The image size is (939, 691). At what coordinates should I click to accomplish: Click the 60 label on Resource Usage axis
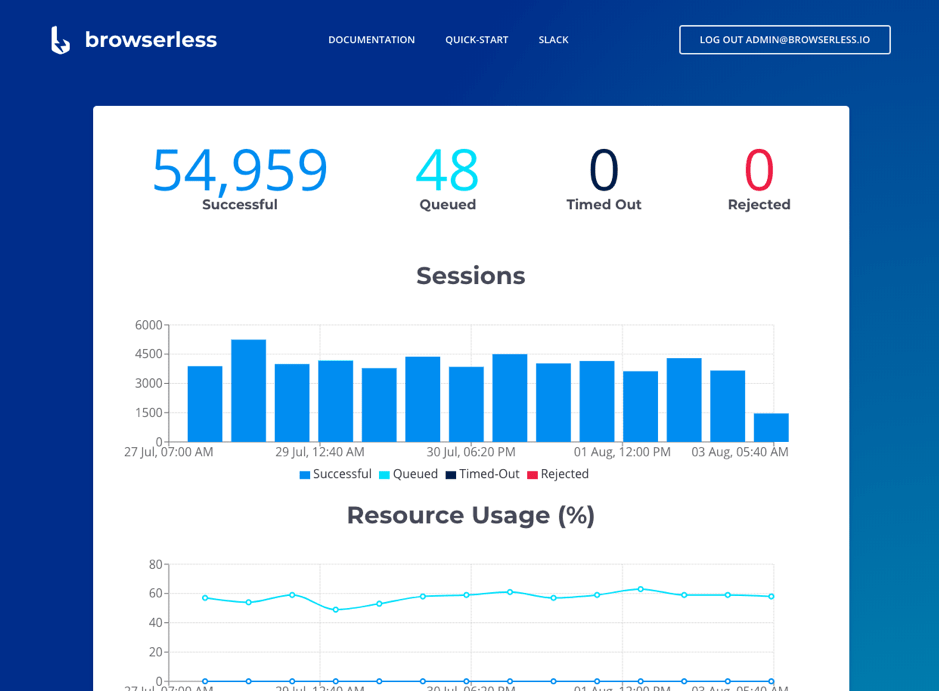click(156, 593)
